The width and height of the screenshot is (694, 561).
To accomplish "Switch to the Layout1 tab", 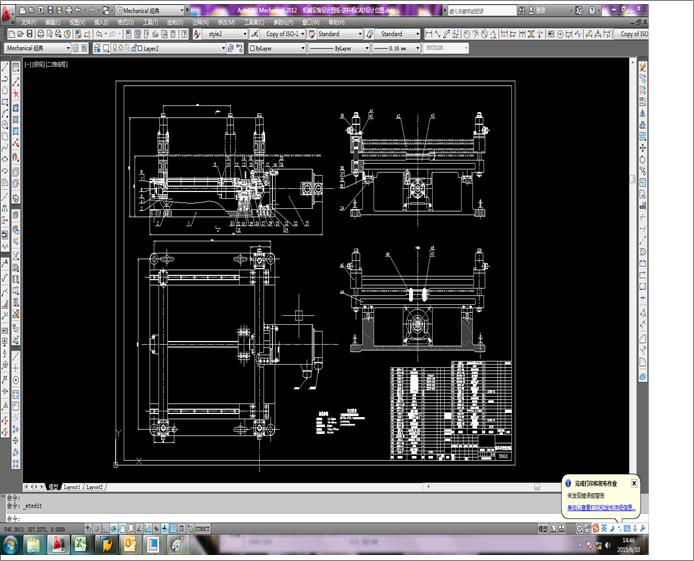I will (x=71, y=486).
